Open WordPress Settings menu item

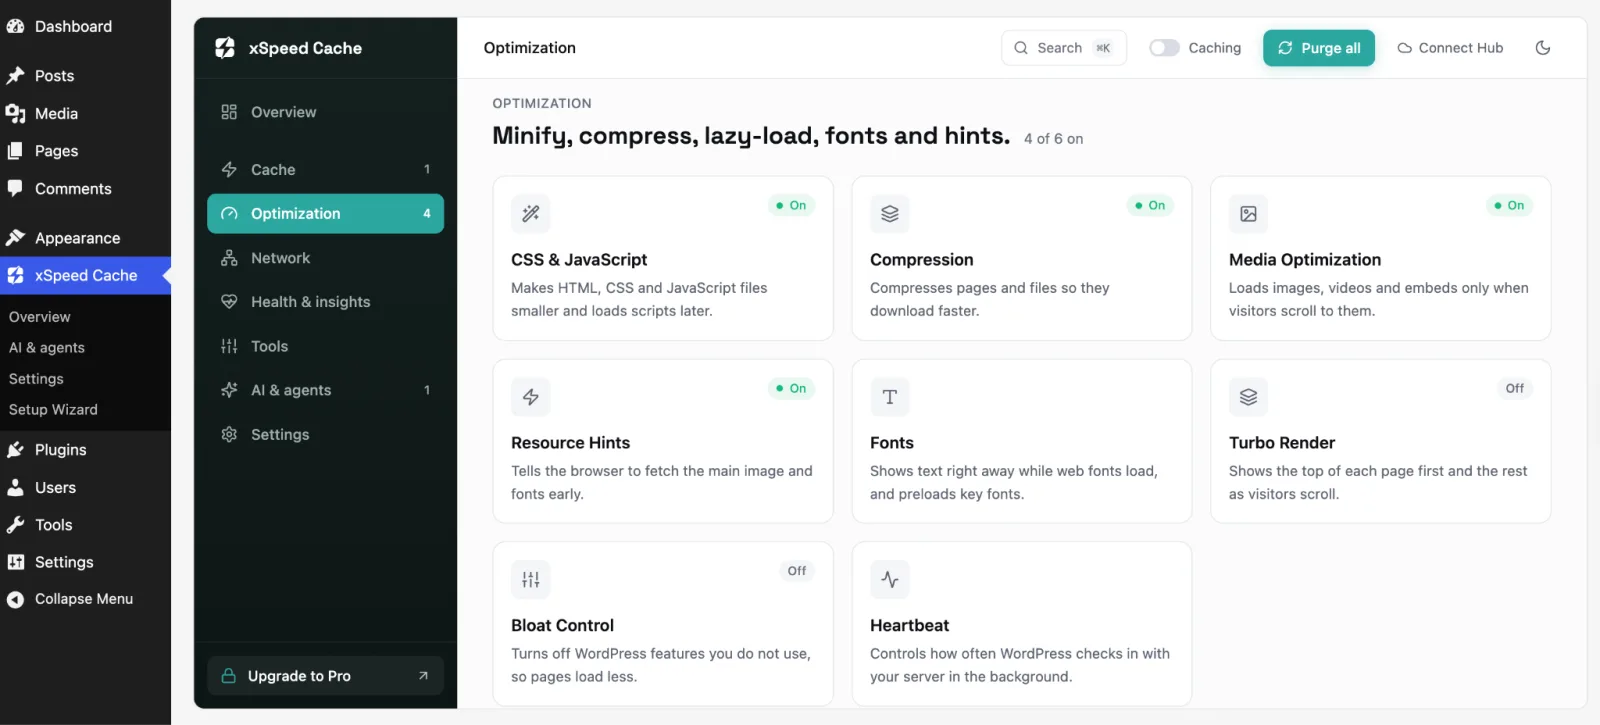click(x=85, y=563)
